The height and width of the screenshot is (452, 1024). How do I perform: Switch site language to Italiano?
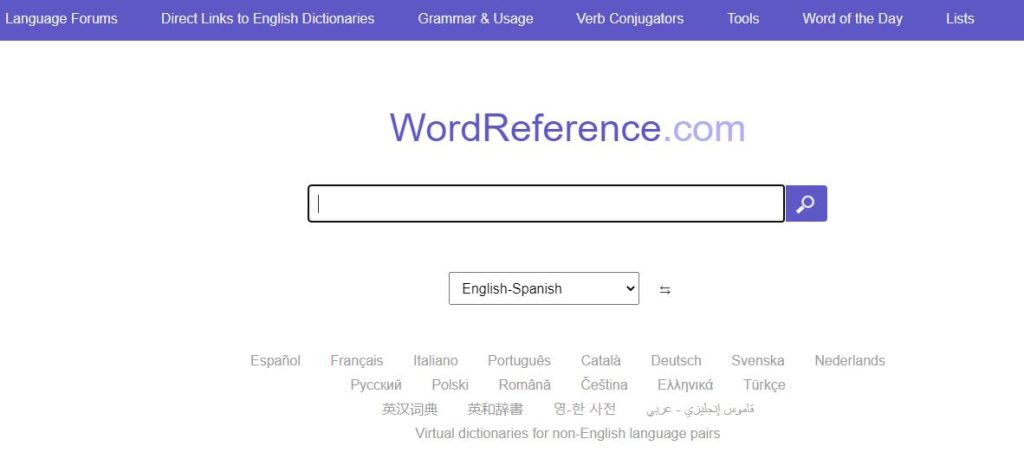pyautogui.click(x=436, y=361)
